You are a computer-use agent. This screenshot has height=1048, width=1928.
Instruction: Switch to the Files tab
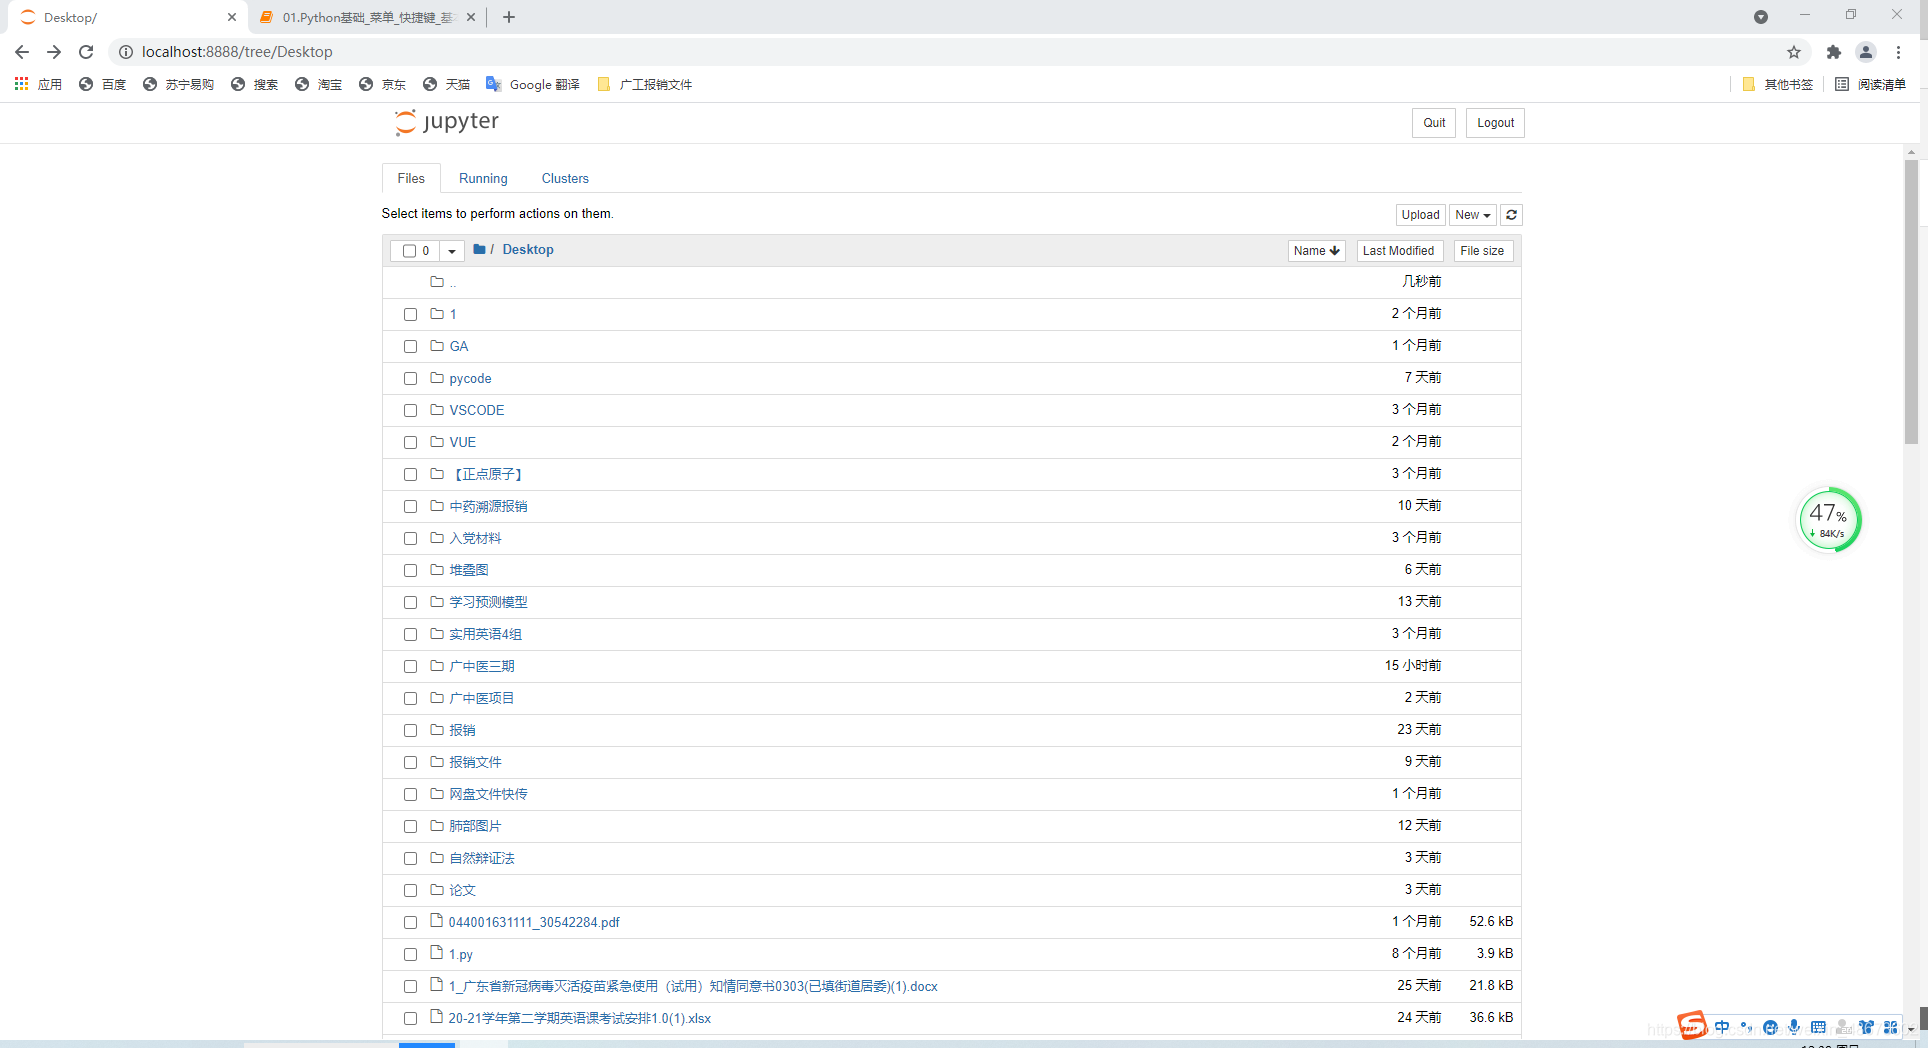pos(411,178)
